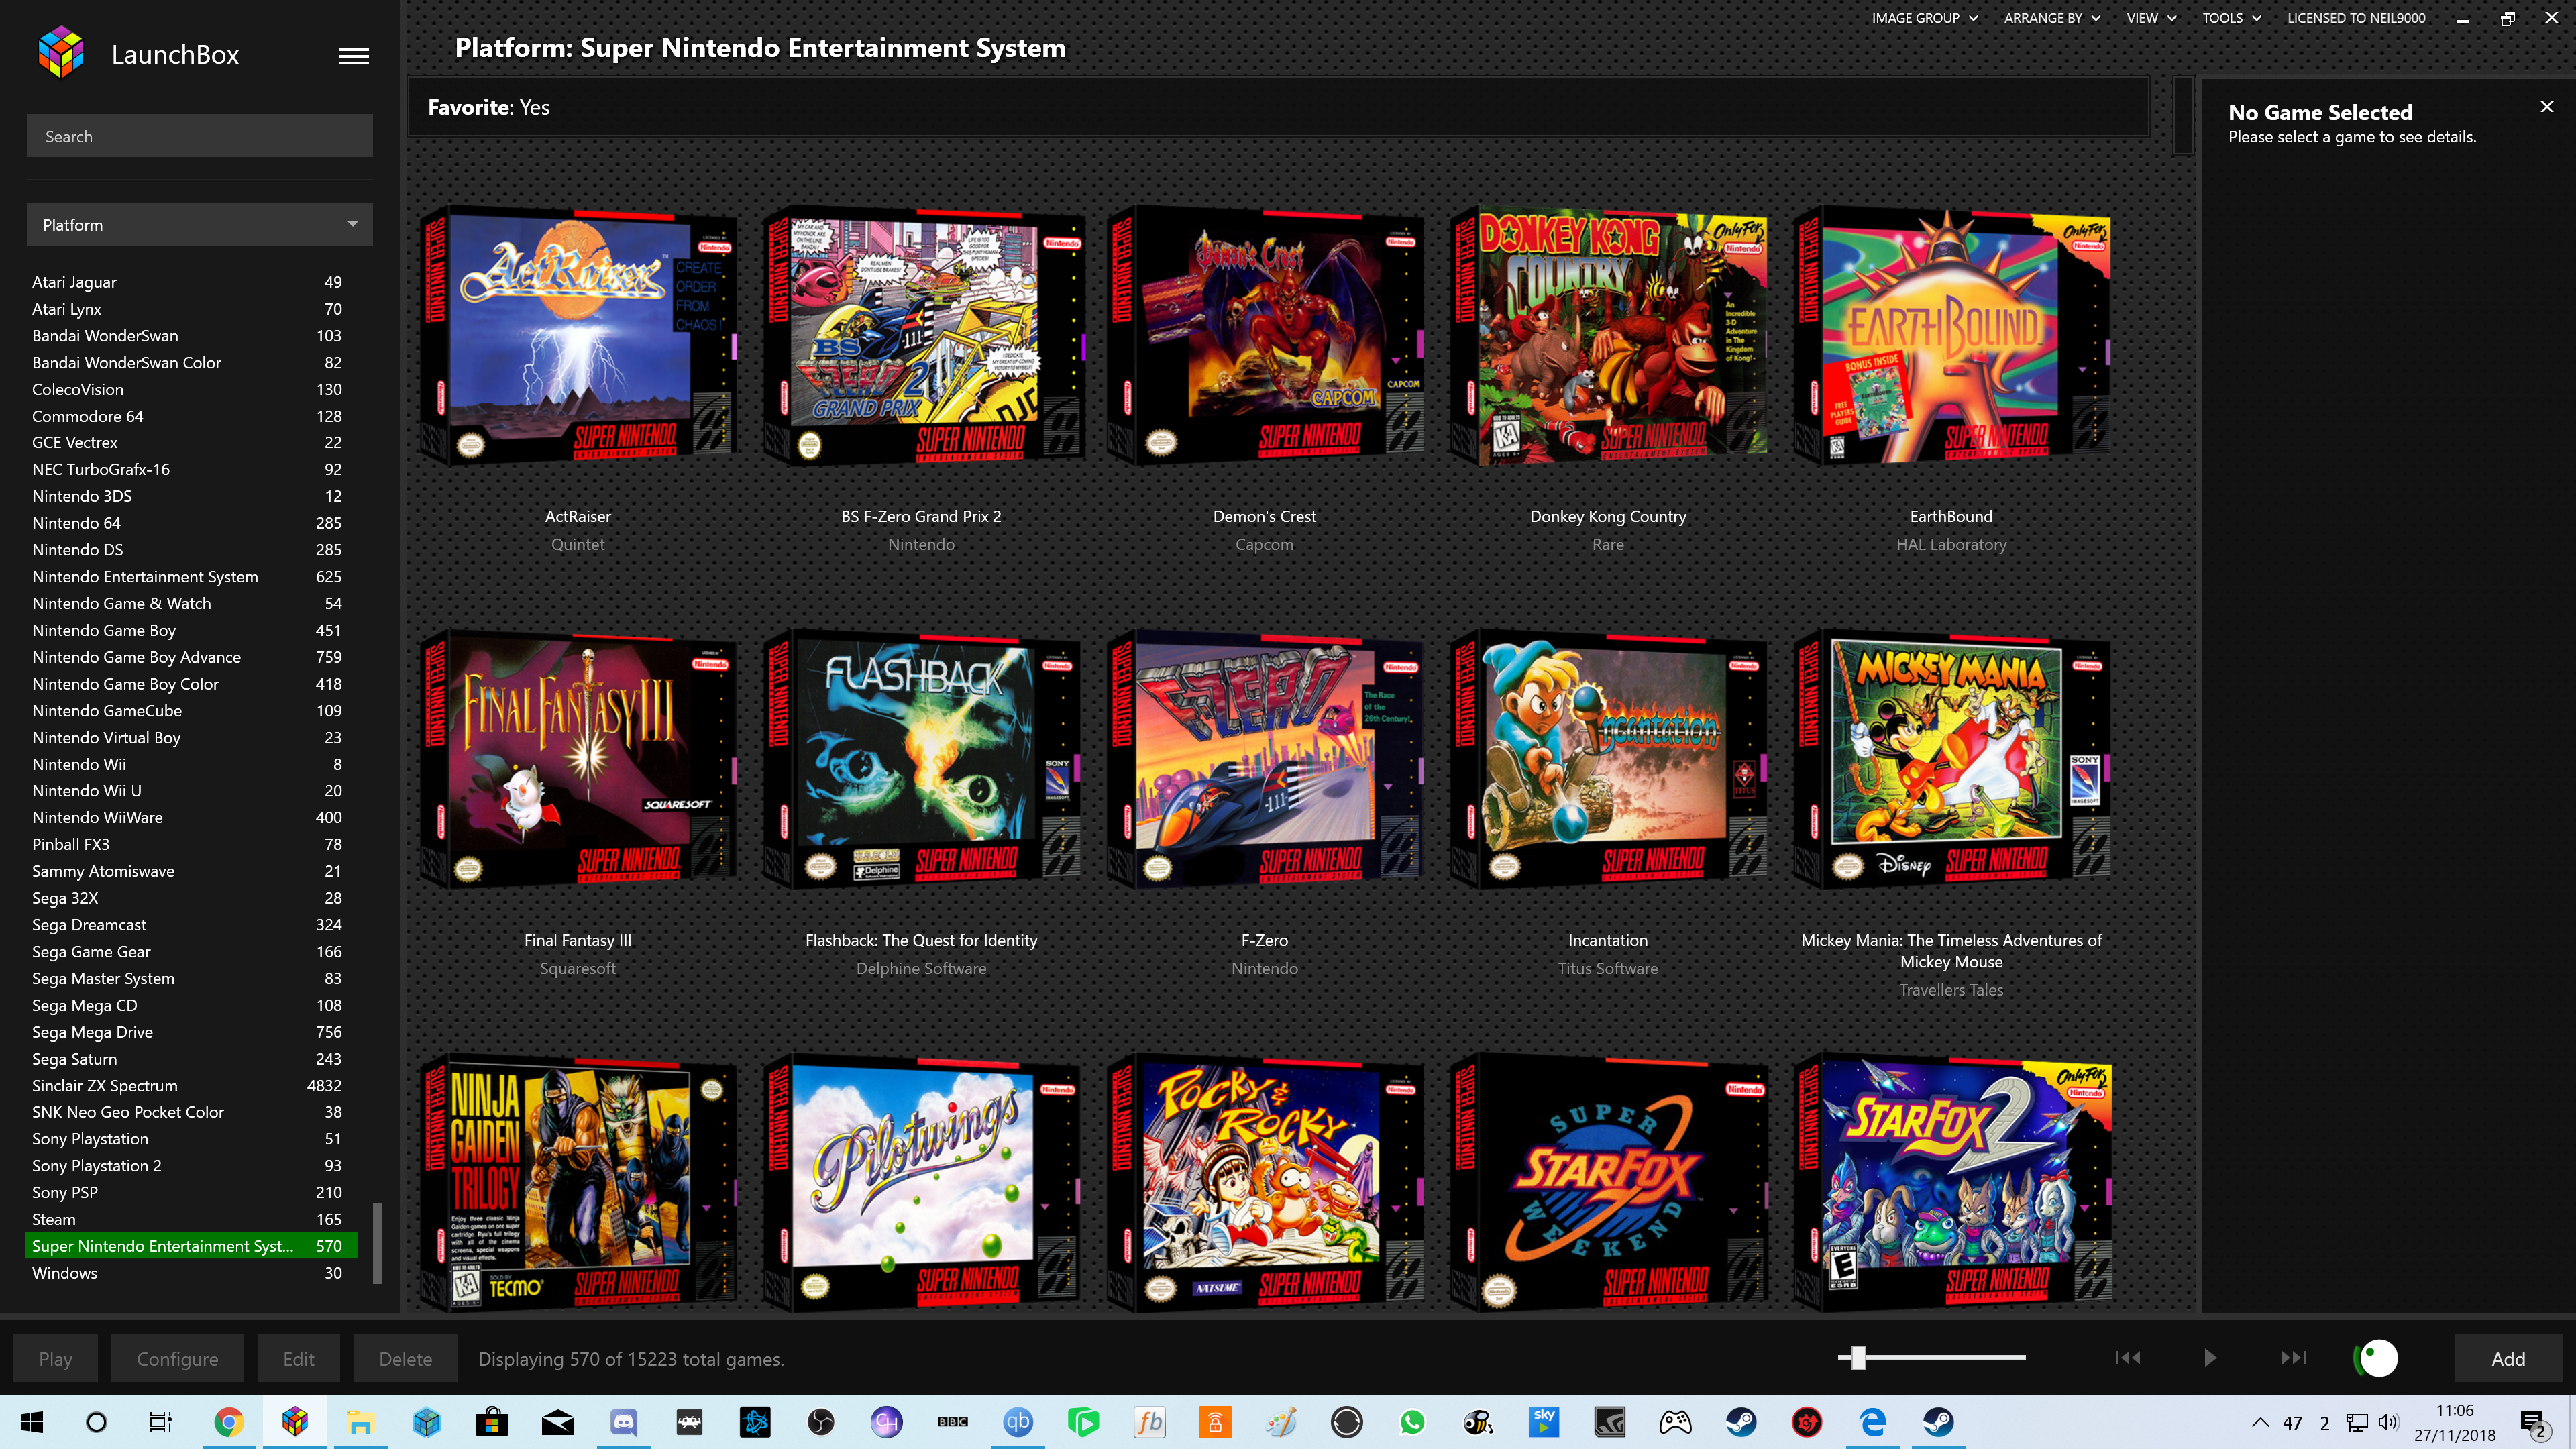Click the Configure button
The height and width of the screenshot is (1449, 2576).
(x=177, y=1358)
